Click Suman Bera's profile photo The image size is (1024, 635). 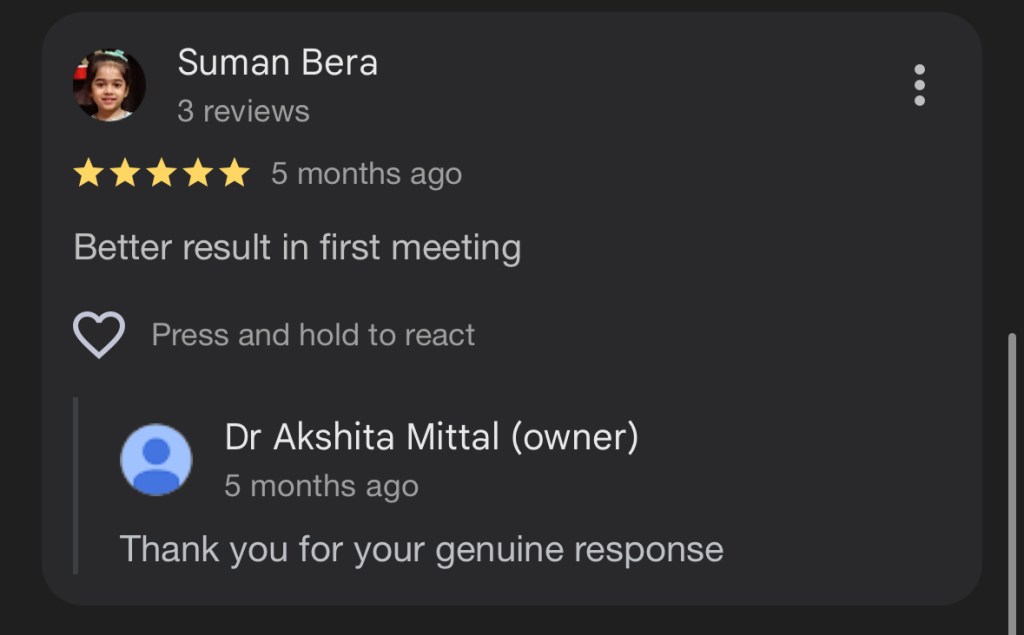[x=109, y=85]
